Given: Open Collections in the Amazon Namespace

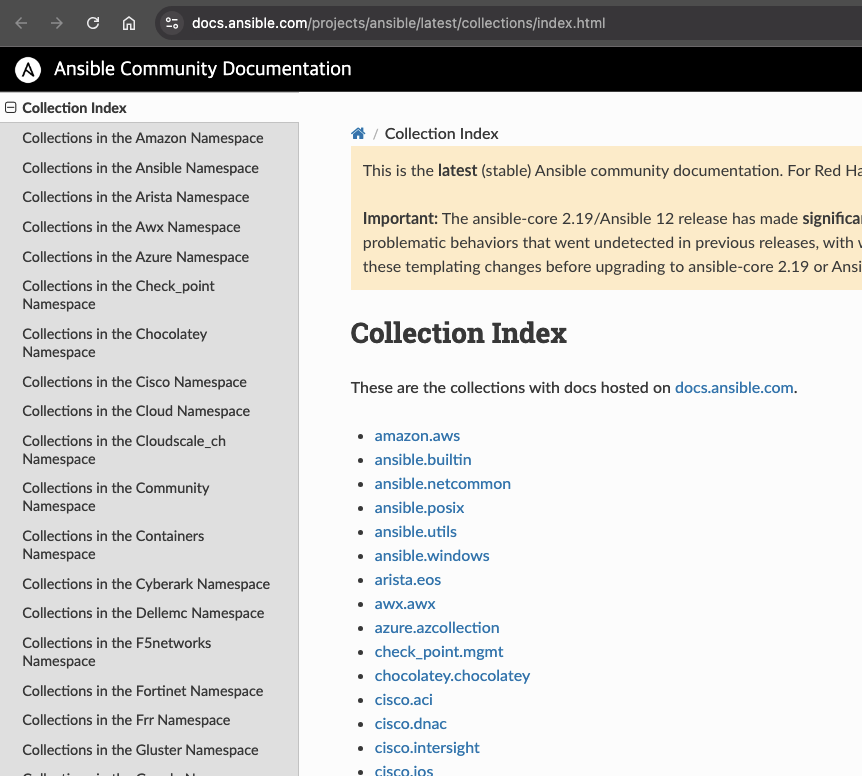Looking at the screenshot, I should click(143, 138).
